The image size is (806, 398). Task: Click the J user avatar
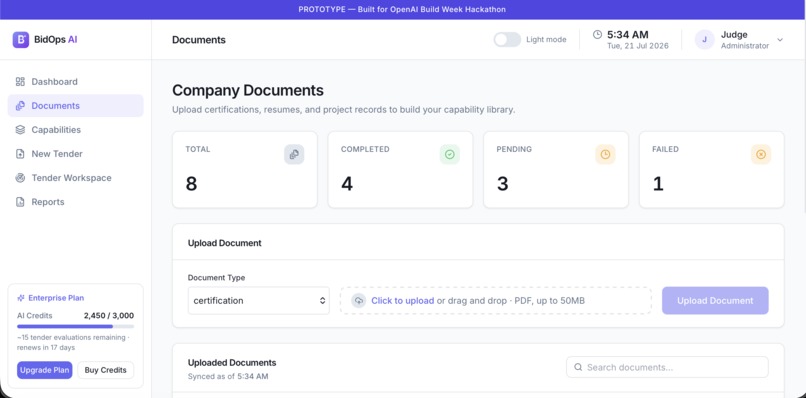point(704,40)
